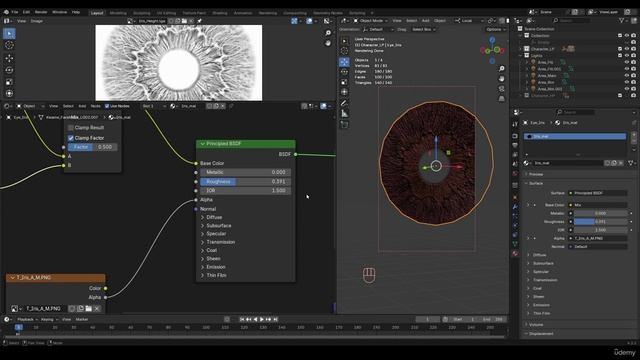Click the Alpha T_Iris_A_M.PNG link field
640x360 pixels.
click(x=598, y=238)
